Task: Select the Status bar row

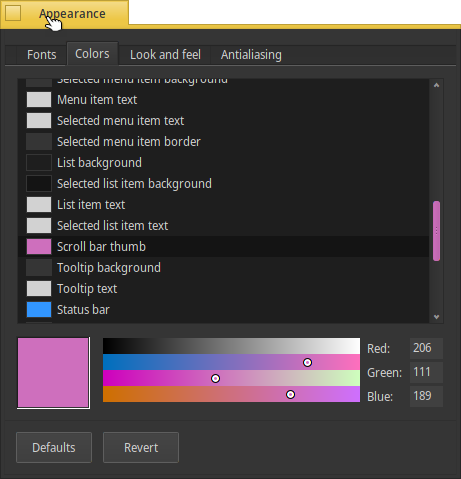Action: [x=223, y=310]
